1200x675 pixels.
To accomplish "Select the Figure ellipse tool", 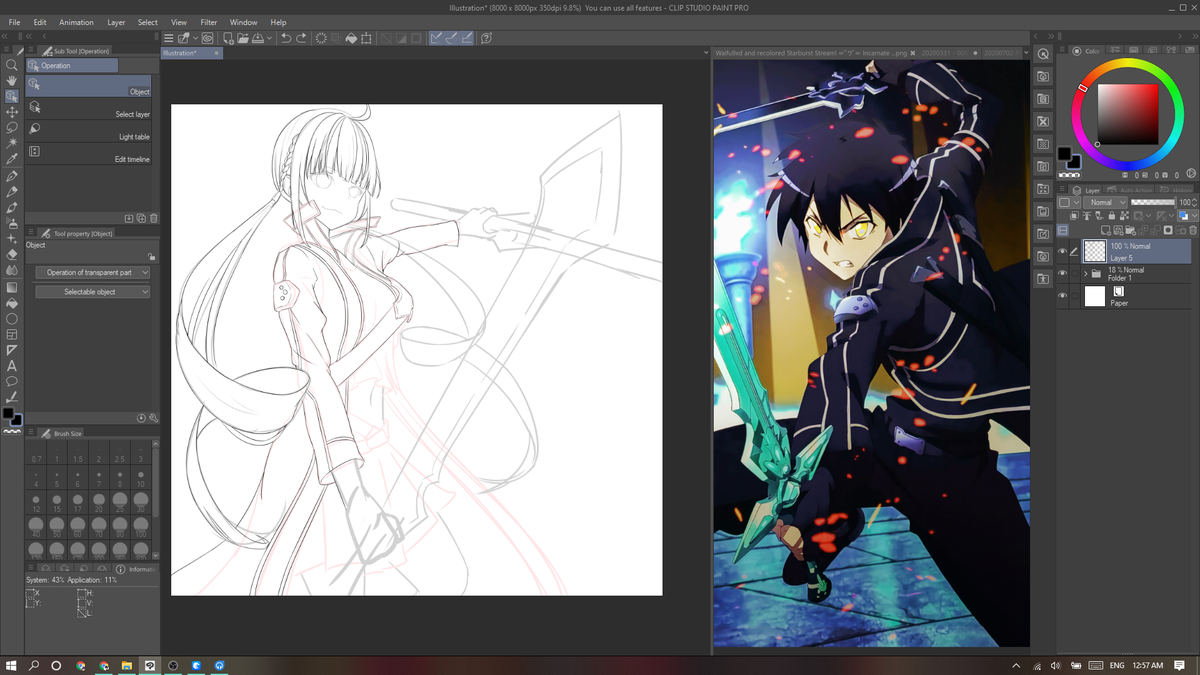I will pos(12,319).
